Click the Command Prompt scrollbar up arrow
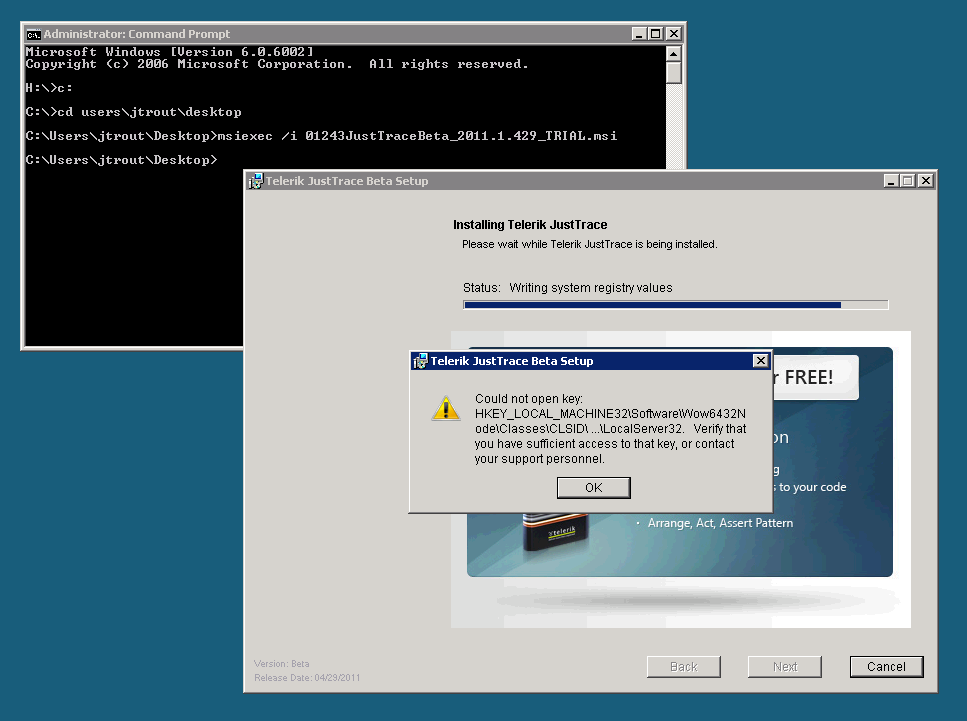The height and width of the screenshot is (721, 967). (673, 54)
